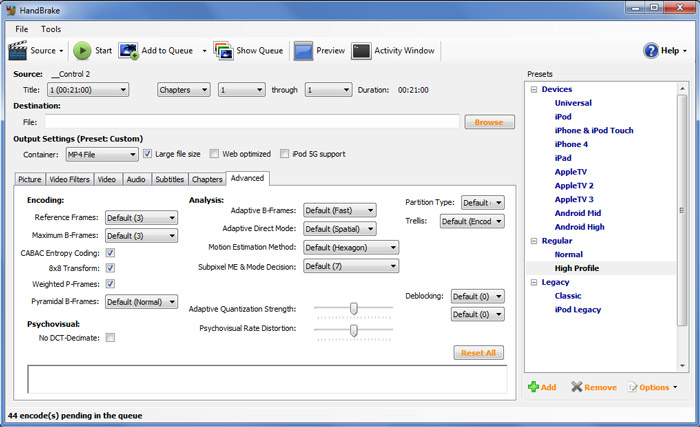
Task: Click the destination File input field
Action: (252, 121)
